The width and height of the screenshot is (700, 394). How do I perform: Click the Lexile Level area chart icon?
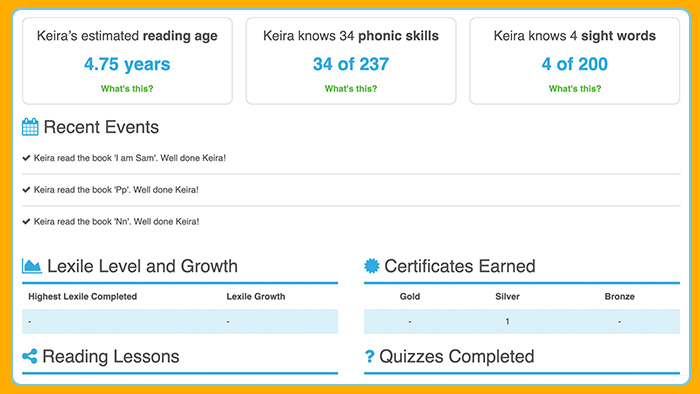pyautogui.click(x=32, y=266)
